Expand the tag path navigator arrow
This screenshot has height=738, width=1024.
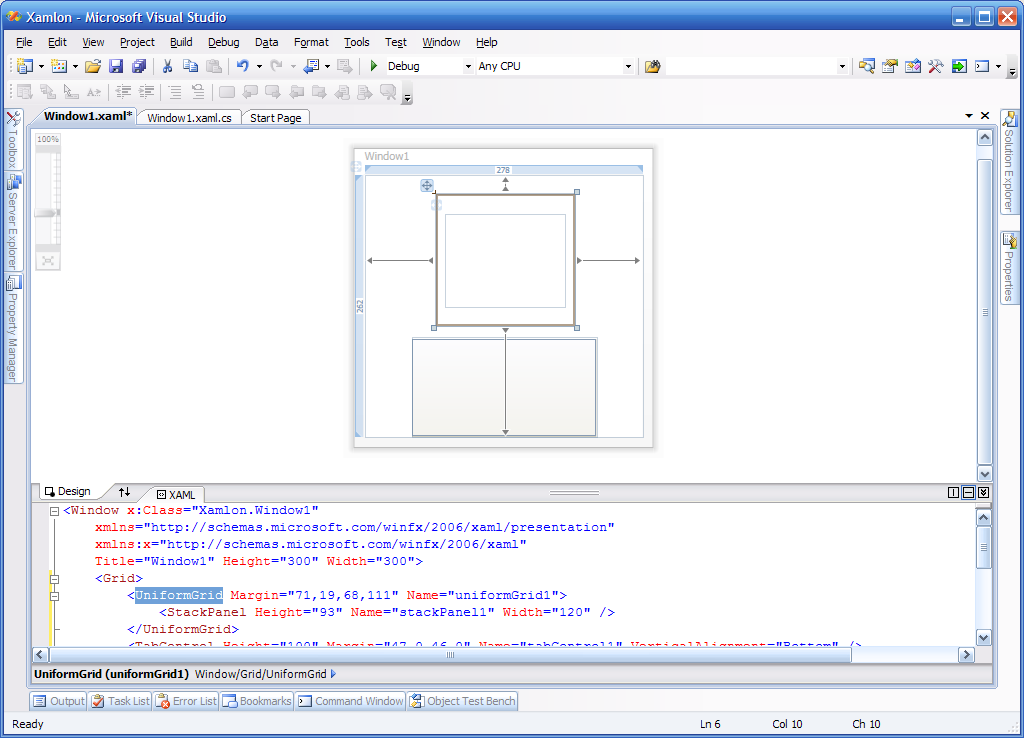coord(333,673)
